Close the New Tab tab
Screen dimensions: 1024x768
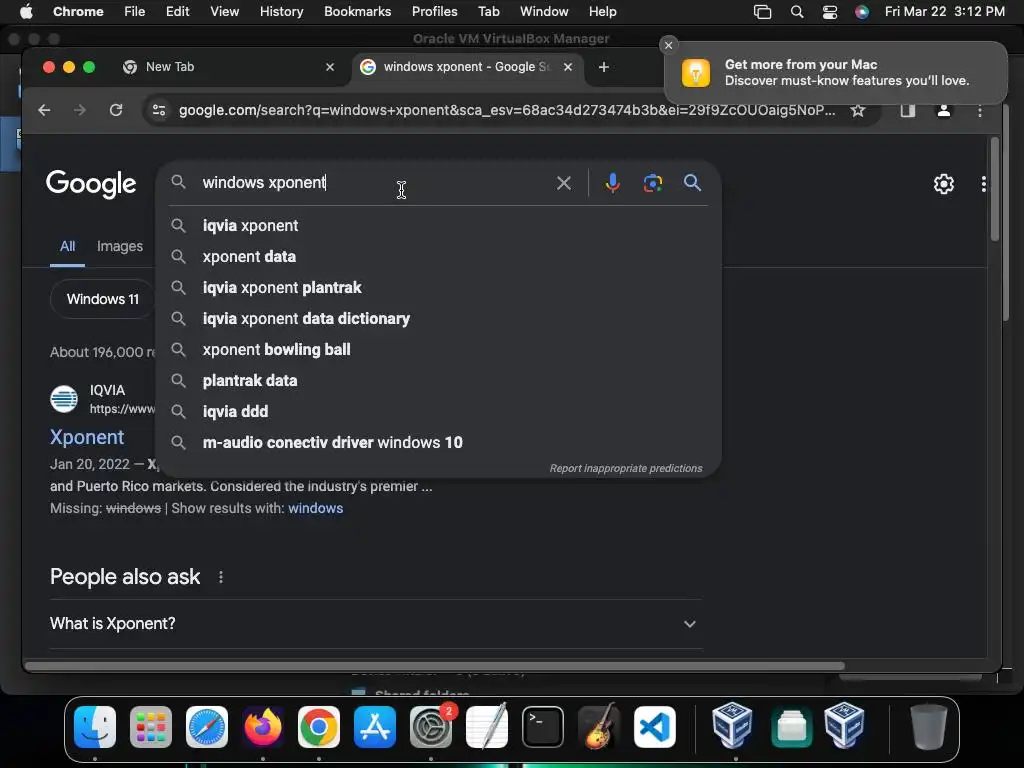[x=330, y=67]
